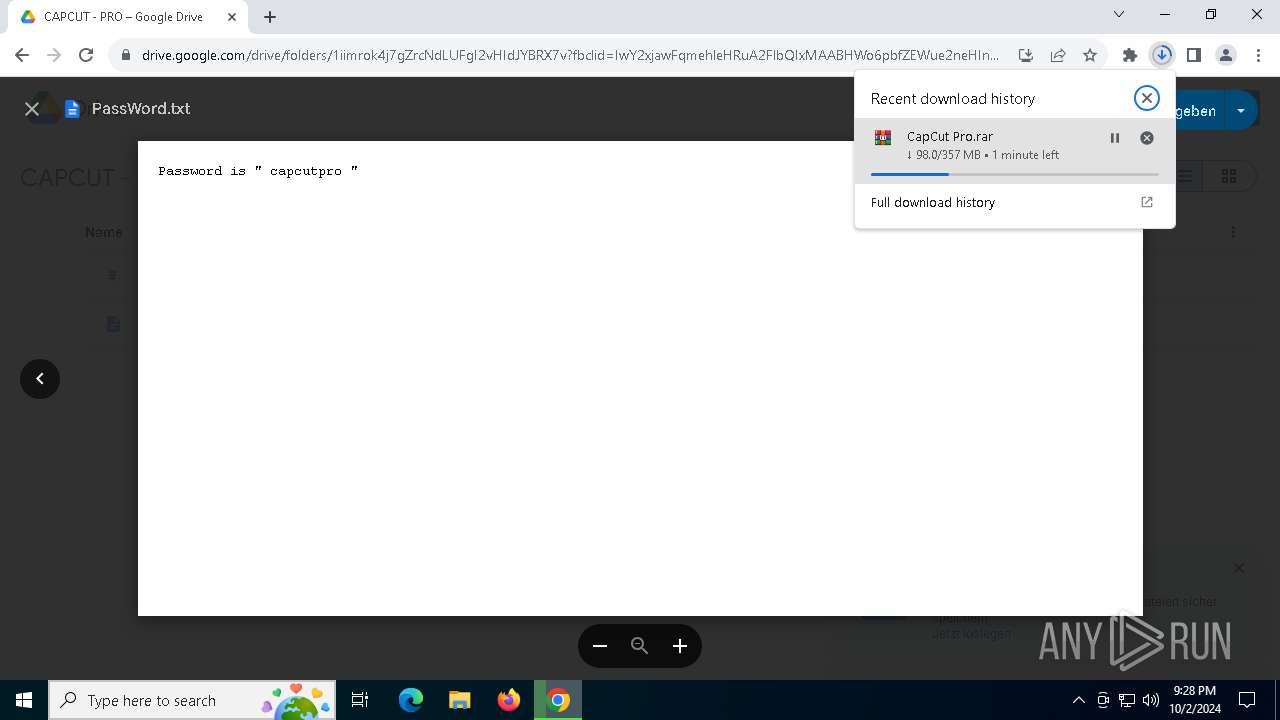The width and height of the screenshot is (1280, 720).
Task: Toggle the Chrome side panel
Action: point(1193,55)
